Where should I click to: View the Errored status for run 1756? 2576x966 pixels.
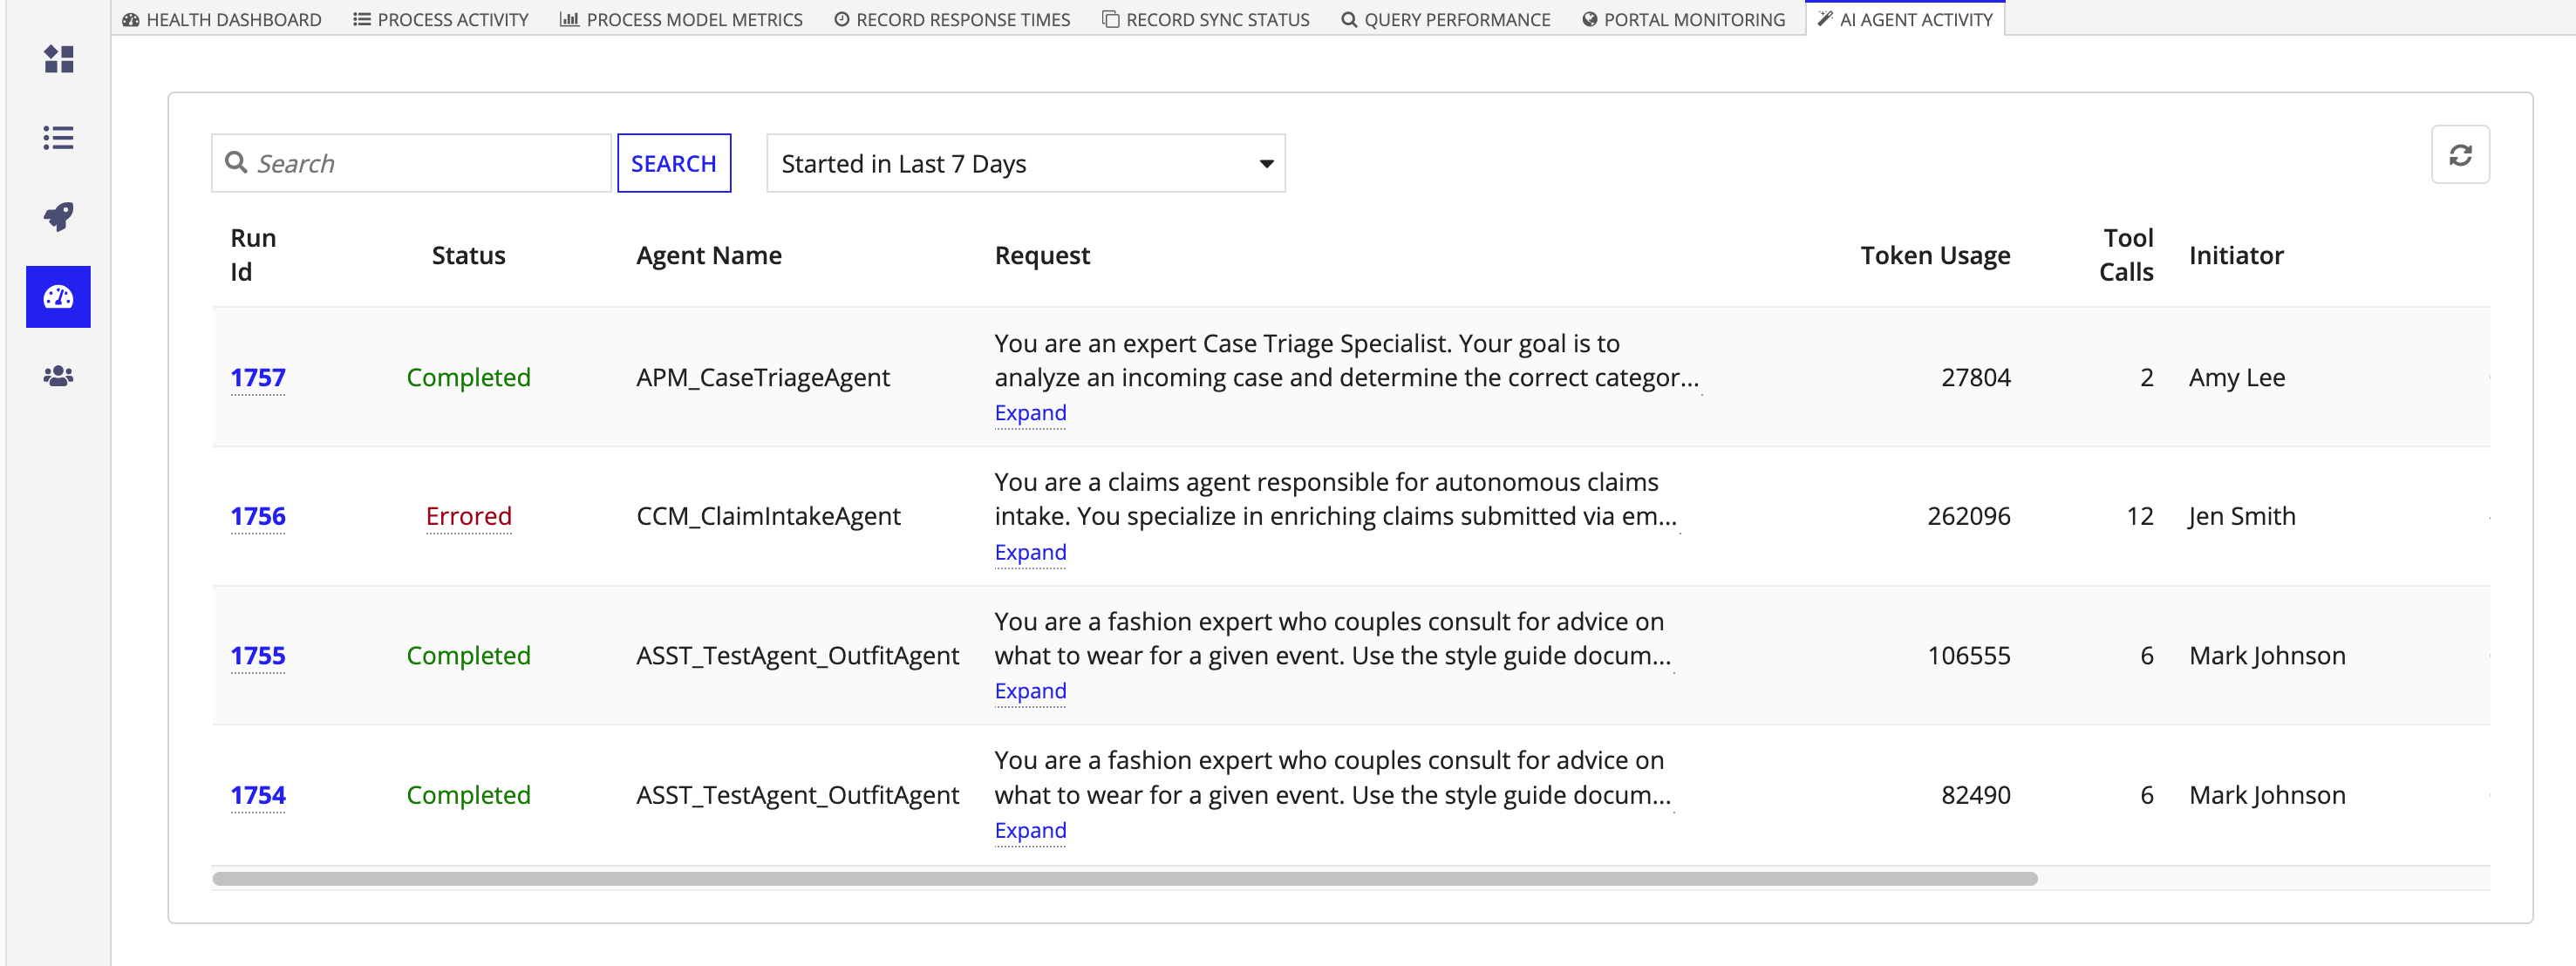(469, 517)
